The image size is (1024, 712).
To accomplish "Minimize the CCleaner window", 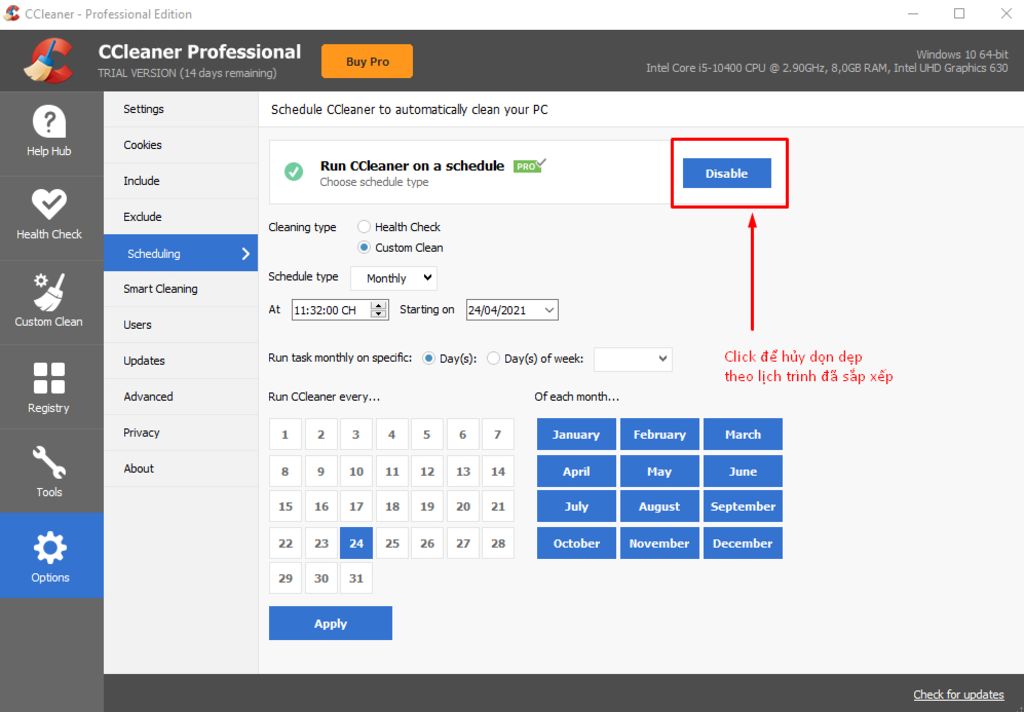I will pyautogui.click(x=913, y=14).
